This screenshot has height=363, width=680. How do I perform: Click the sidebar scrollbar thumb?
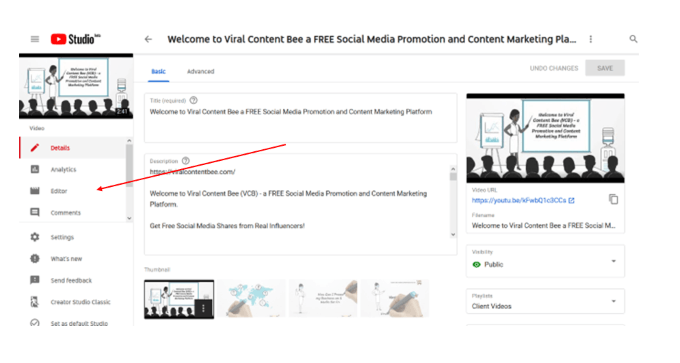click(129, 165)
